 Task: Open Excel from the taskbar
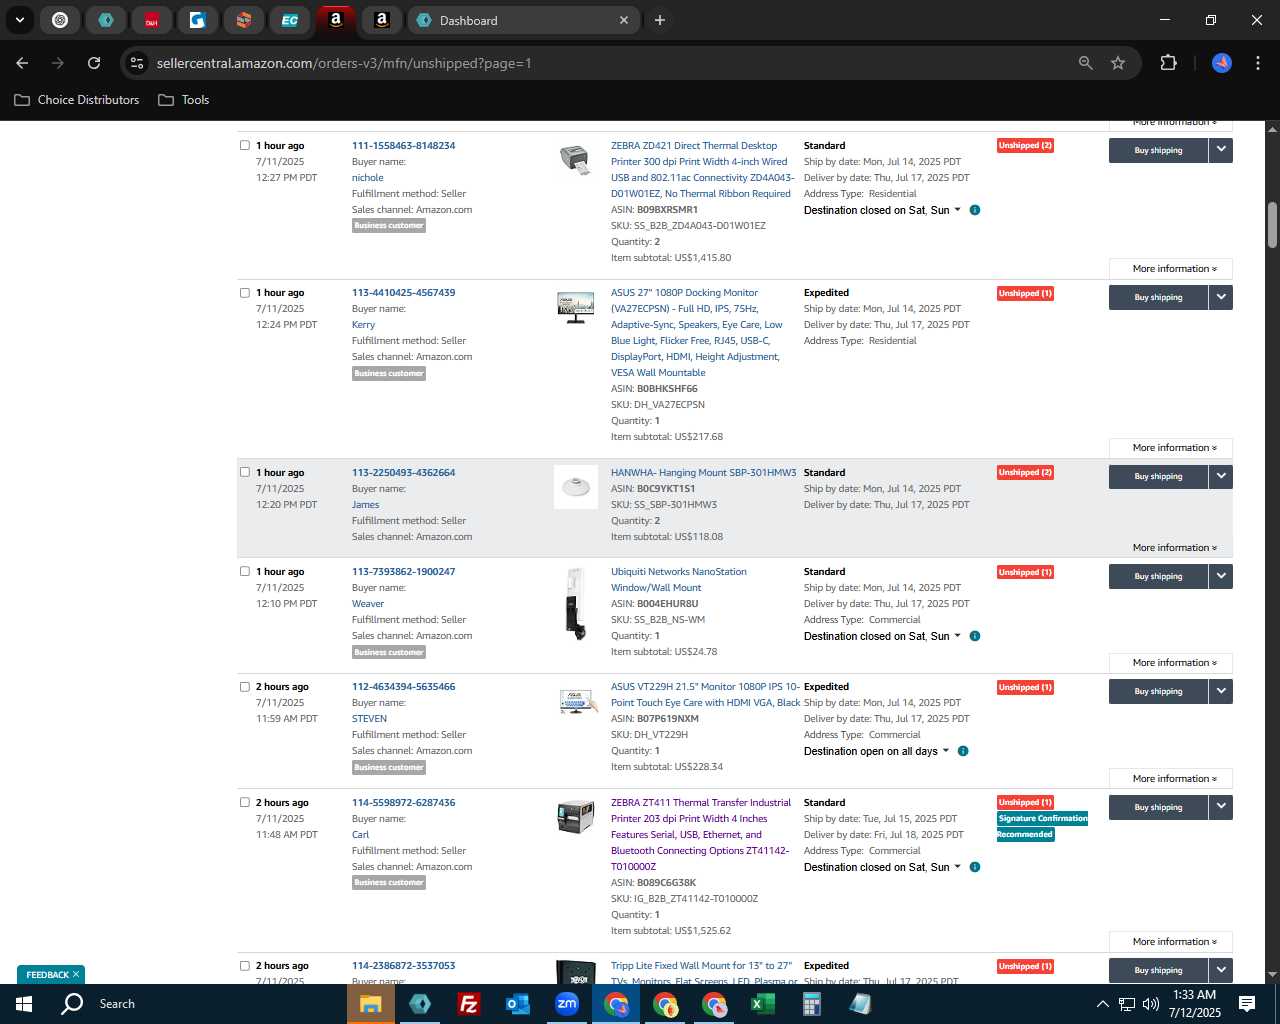pyautogui.click(x=763, y=1004)
